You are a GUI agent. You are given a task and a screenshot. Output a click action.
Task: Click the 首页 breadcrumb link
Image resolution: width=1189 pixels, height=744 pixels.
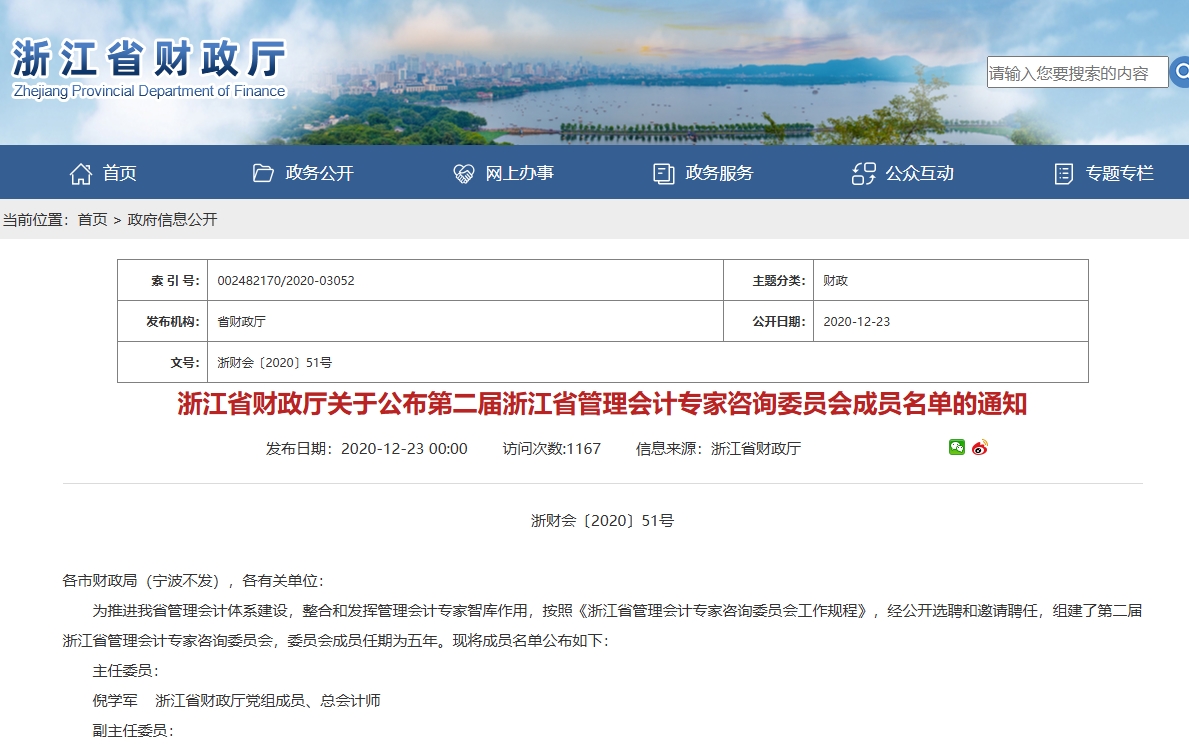(93, 220)
